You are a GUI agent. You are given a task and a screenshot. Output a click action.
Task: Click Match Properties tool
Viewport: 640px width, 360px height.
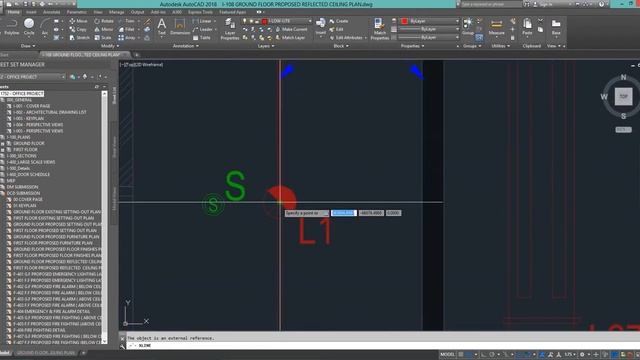click(380, 29)
